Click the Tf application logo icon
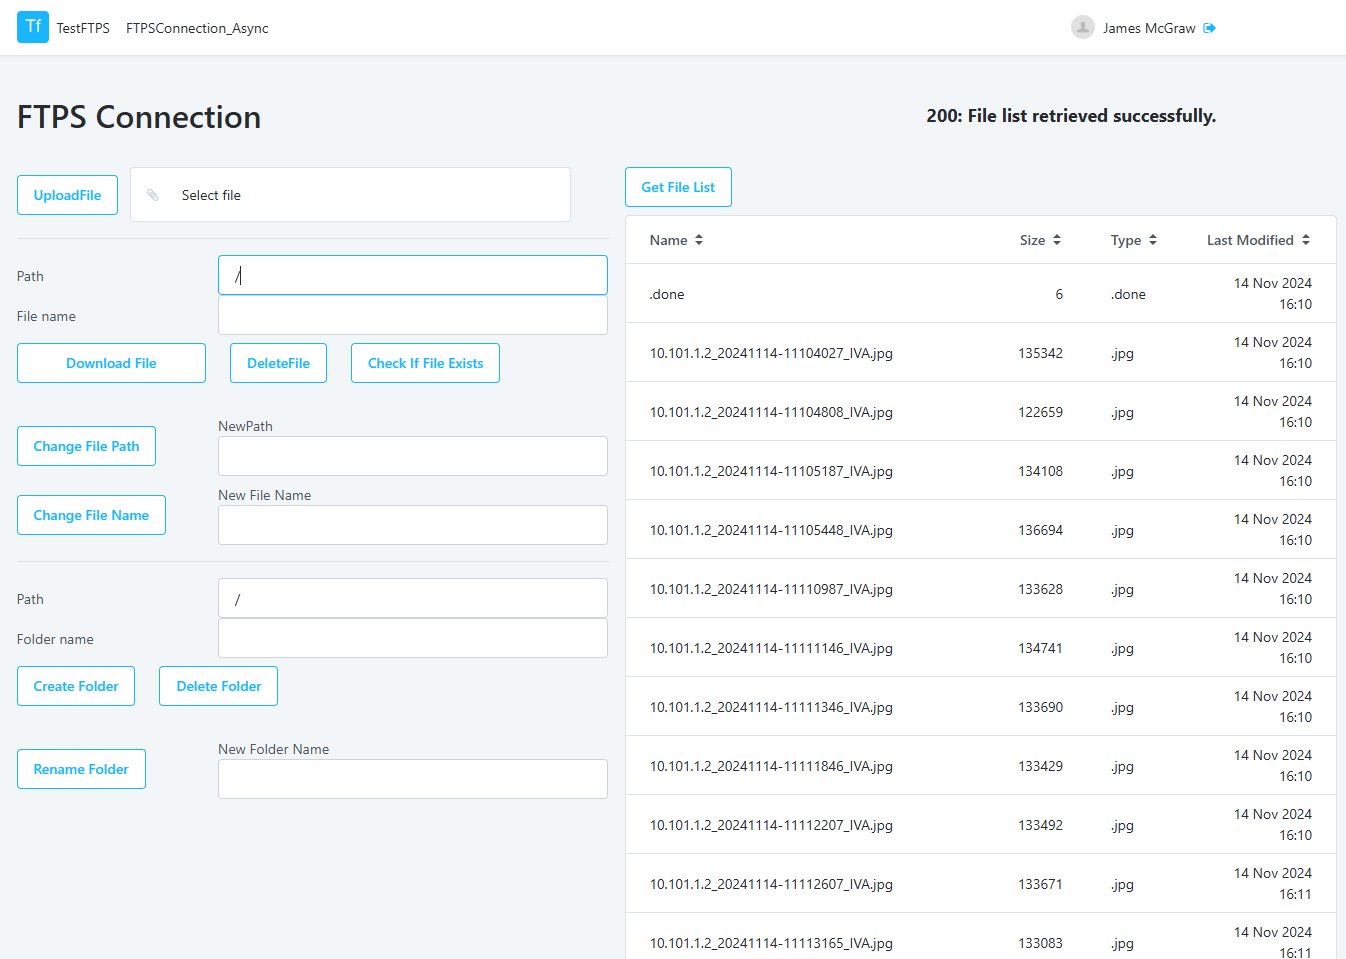 click(33, 27)
